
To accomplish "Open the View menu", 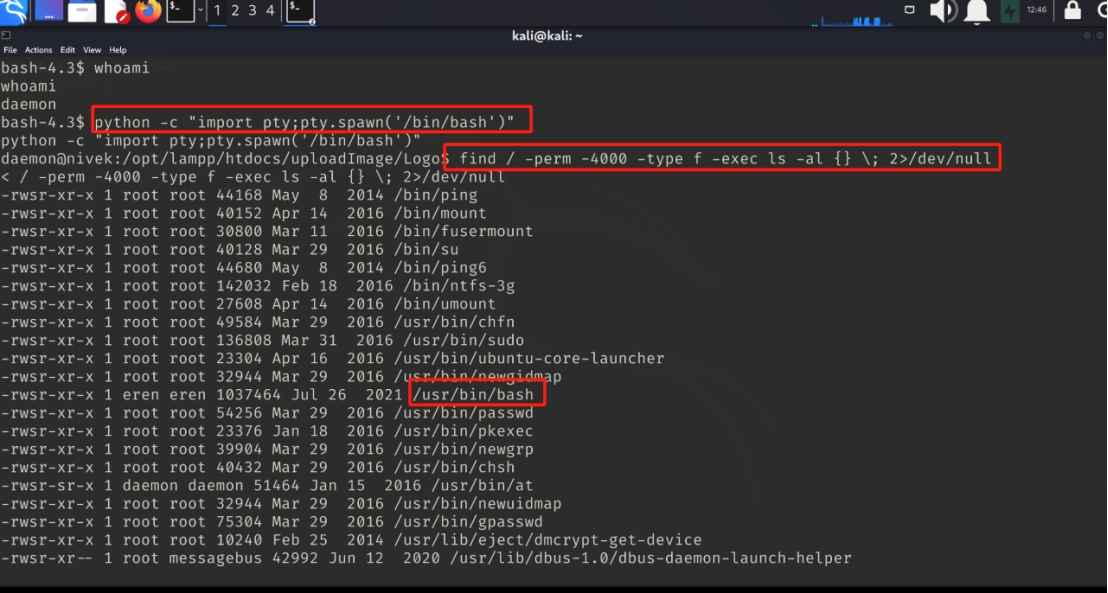I will click(x=92, y=50).
